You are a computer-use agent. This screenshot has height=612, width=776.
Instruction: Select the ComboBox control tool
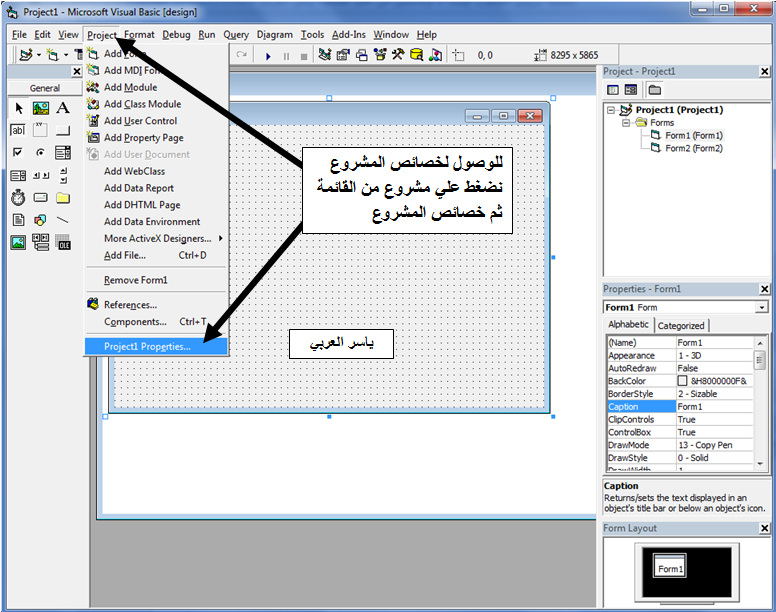pyautogui.click(x=63, y=152)
